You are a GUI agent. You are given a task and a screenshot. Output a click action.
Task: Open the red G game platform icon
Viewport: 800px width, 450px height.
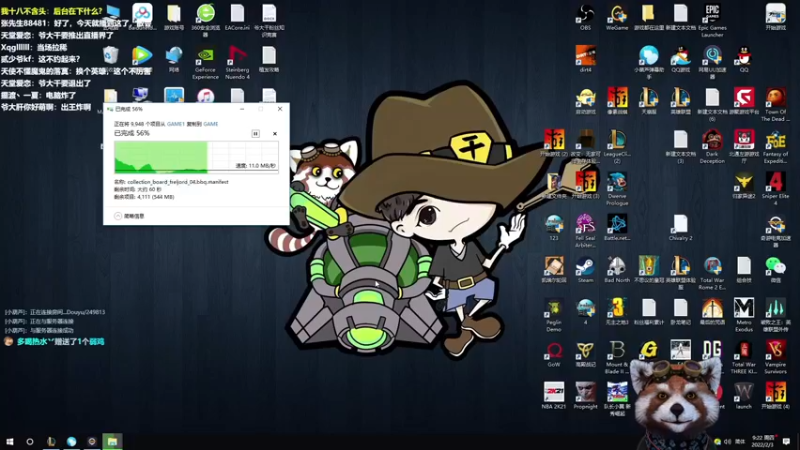[x=744, y=98]
